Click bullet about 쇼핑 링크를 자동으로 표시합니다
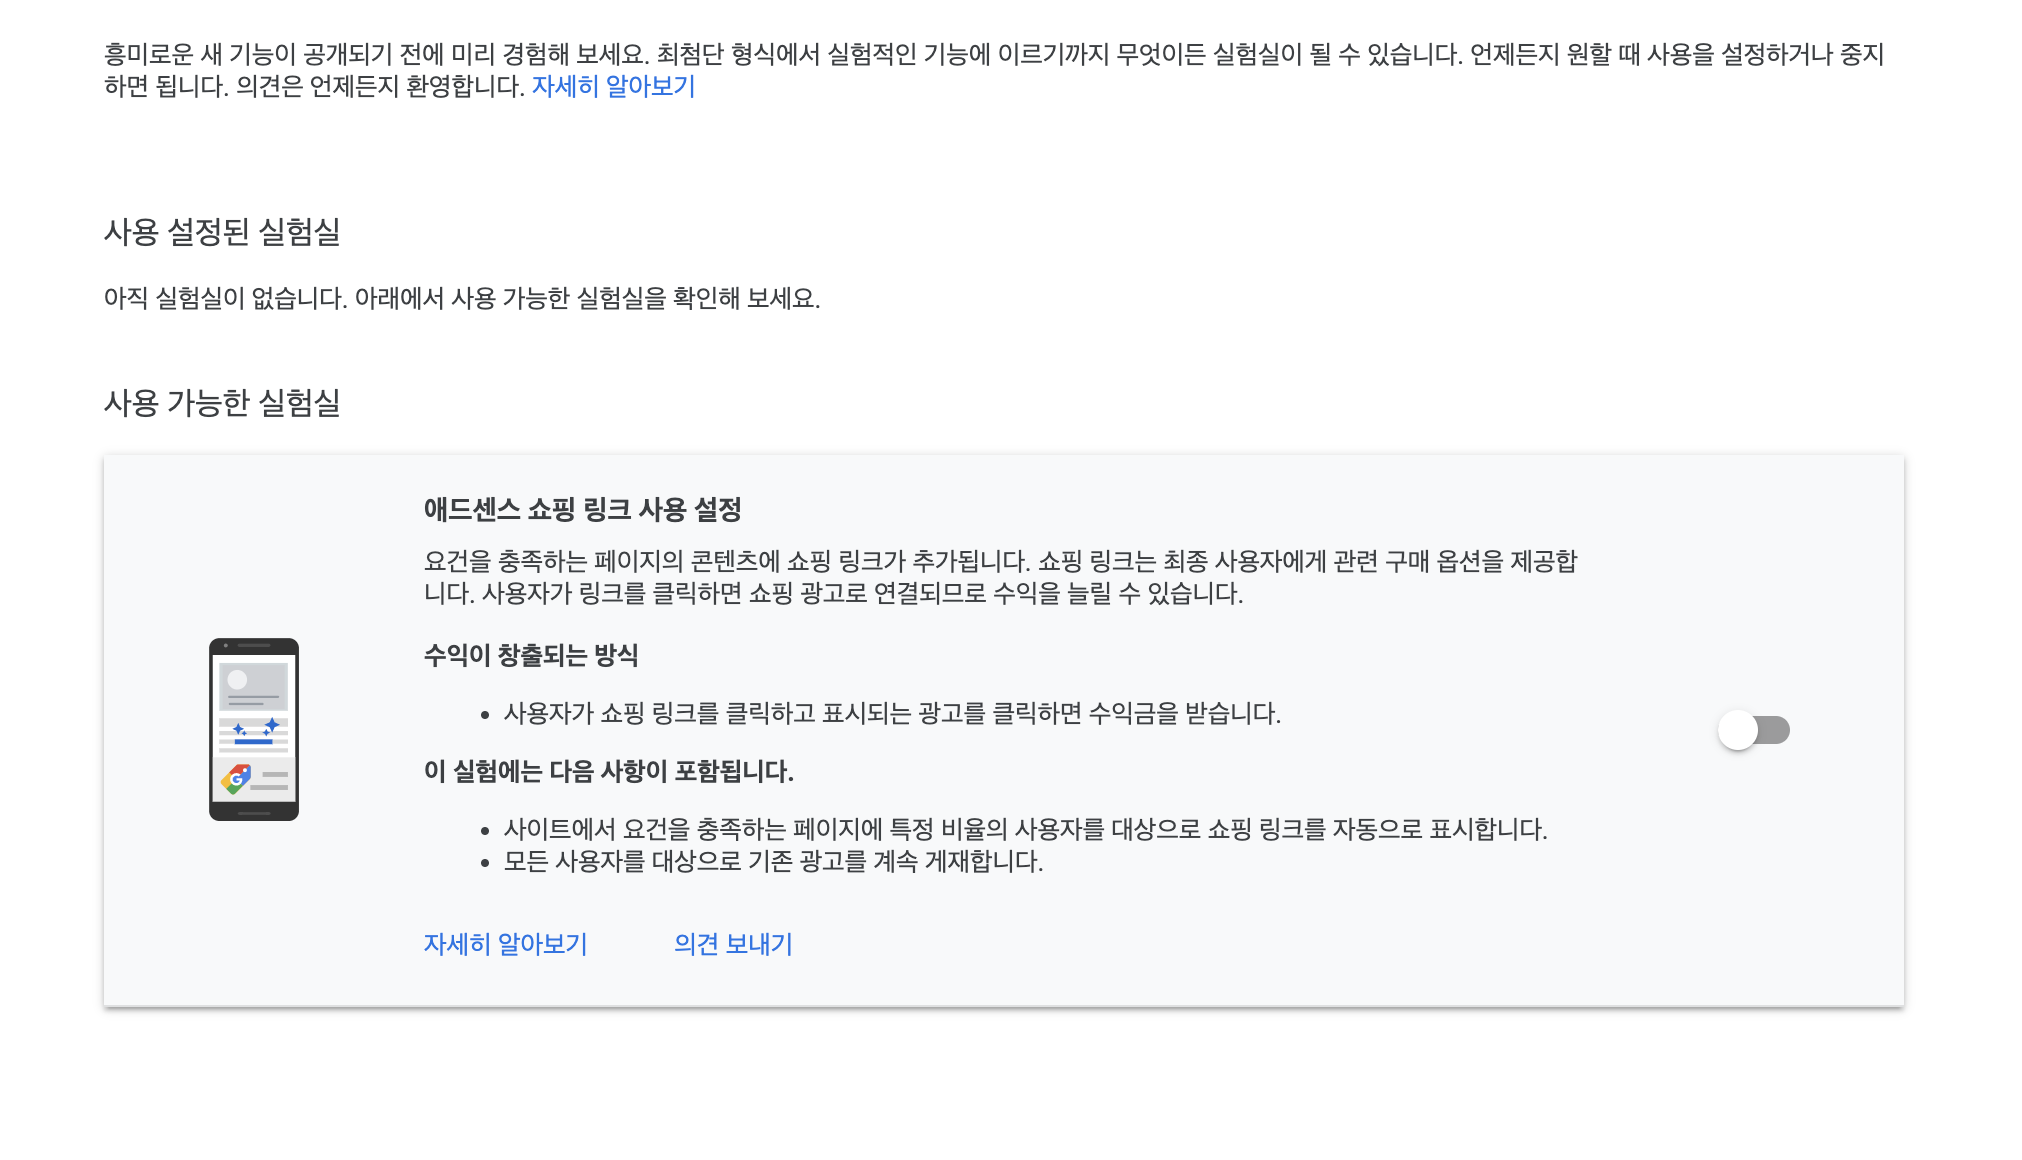Image resolution: width=2022 pixels, height=1160 pixels. pos(1024,830)
